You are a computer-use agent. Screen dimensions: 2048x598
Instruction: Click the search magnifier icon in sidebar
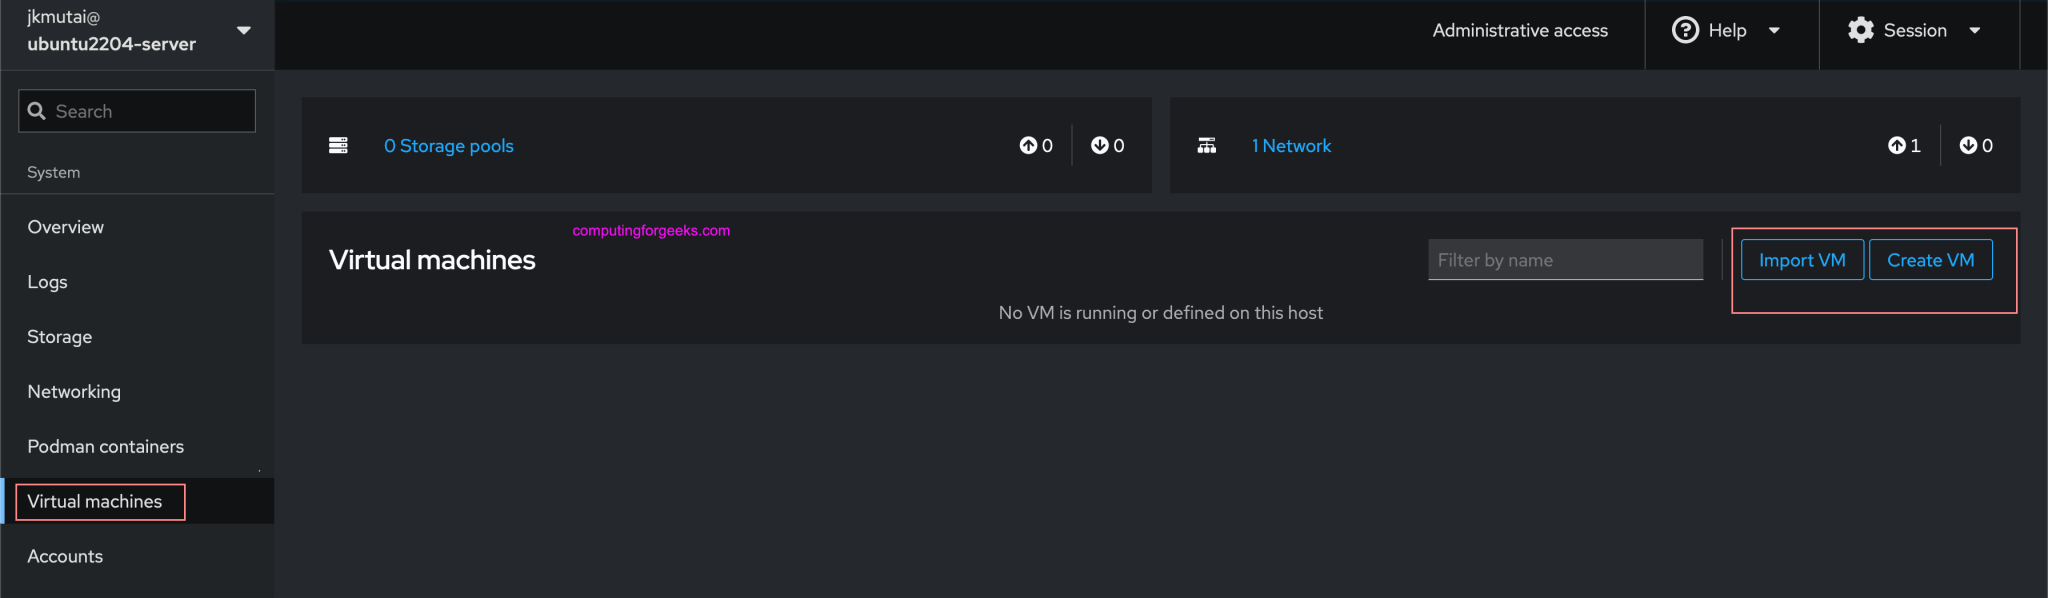pyautogui.click(x=37, y=111)
